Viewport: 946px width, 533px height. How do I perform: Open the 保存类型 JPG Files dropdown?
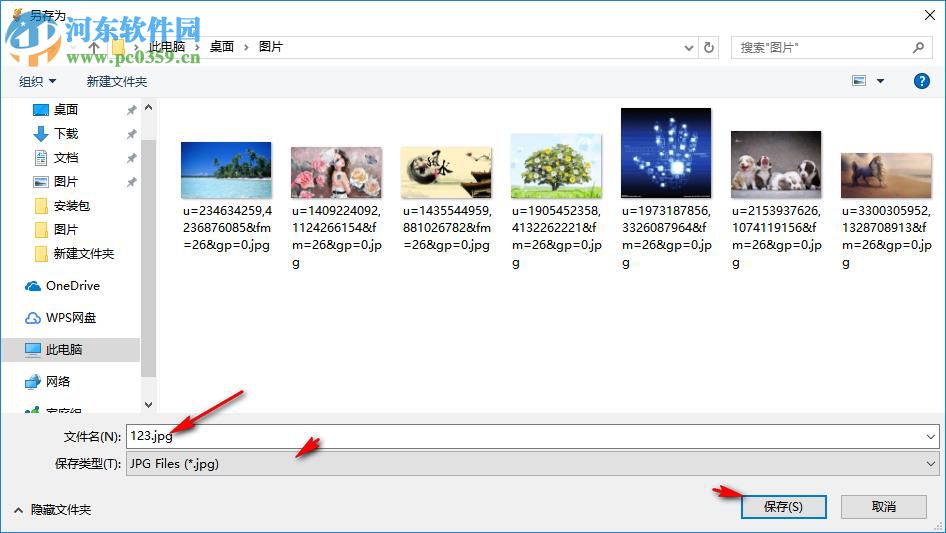[x=532, y=464]
